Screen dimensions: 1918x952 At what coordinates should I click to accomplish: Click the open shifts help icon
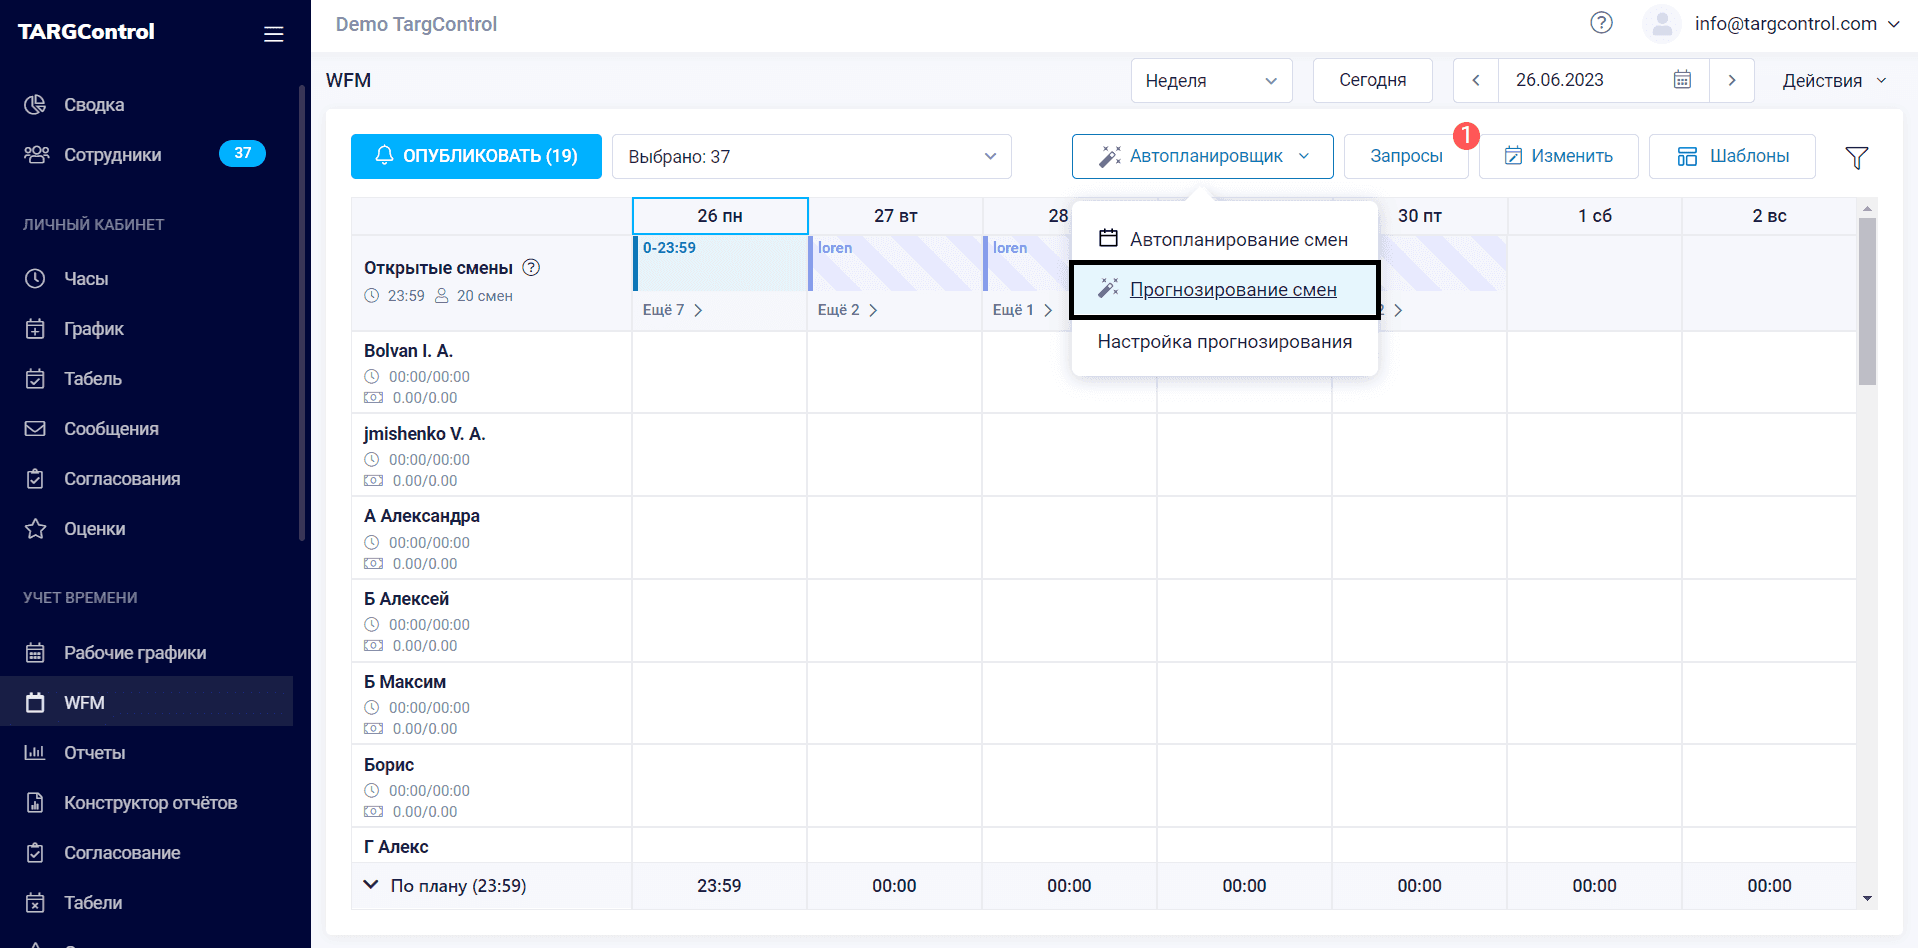(x=531, y=267)
